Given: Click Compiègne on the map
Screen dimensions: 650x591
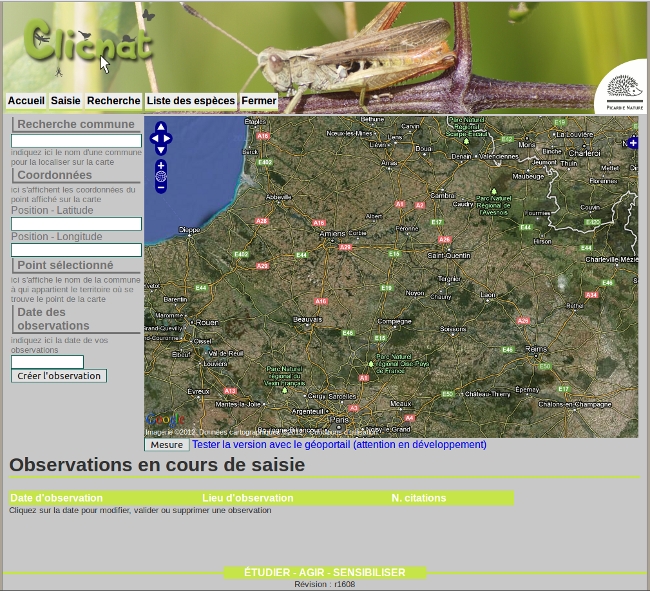Looking at the screenshot, I should (x=394, y=322).
